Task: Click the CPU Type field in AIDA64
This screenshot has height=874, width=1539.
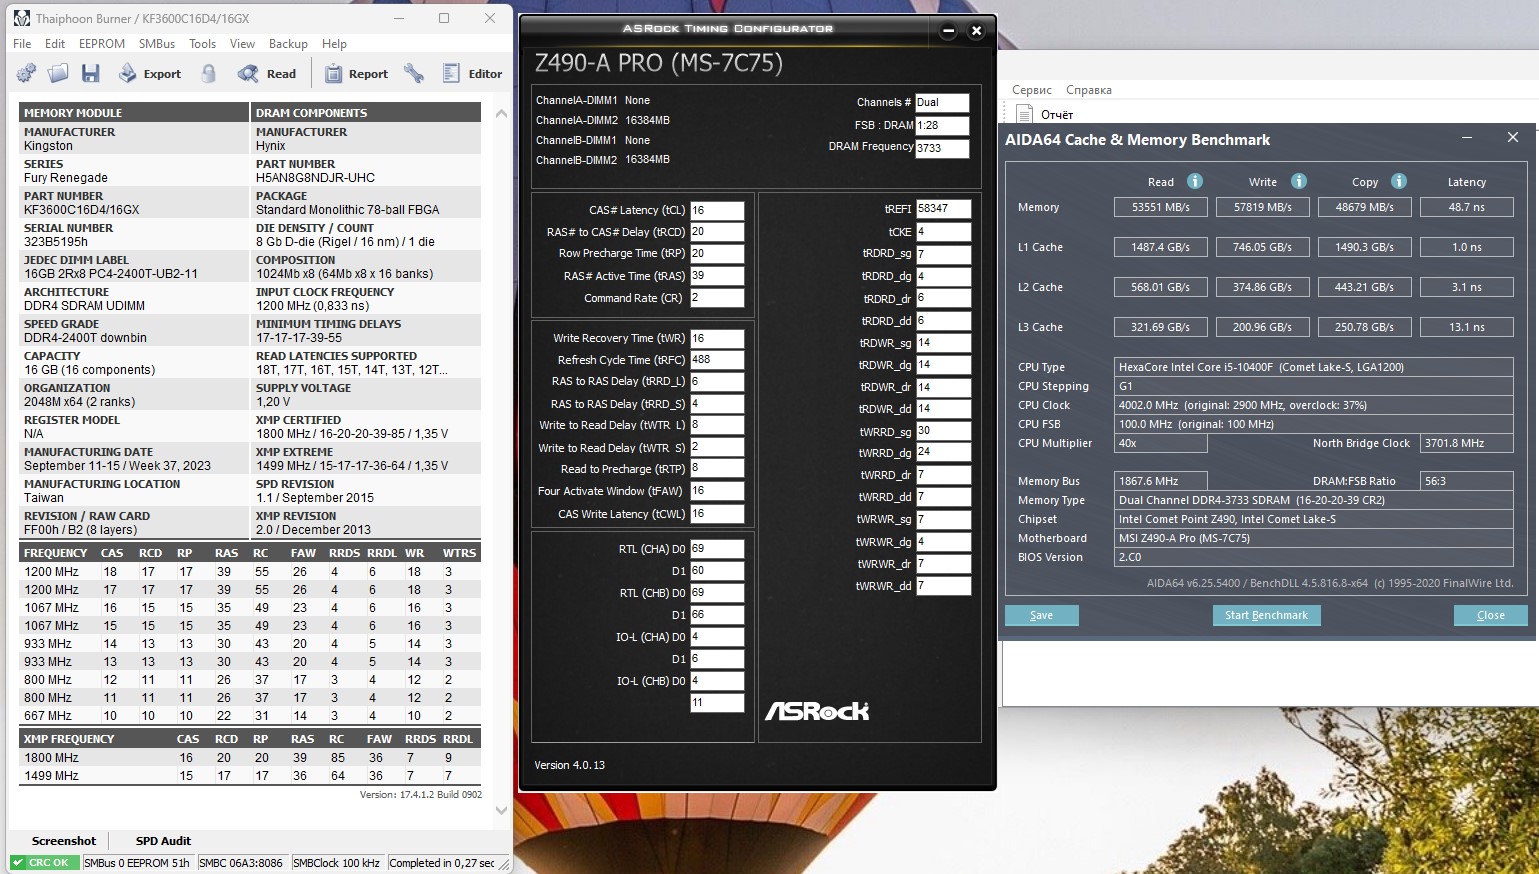Action: (1314, 367)
